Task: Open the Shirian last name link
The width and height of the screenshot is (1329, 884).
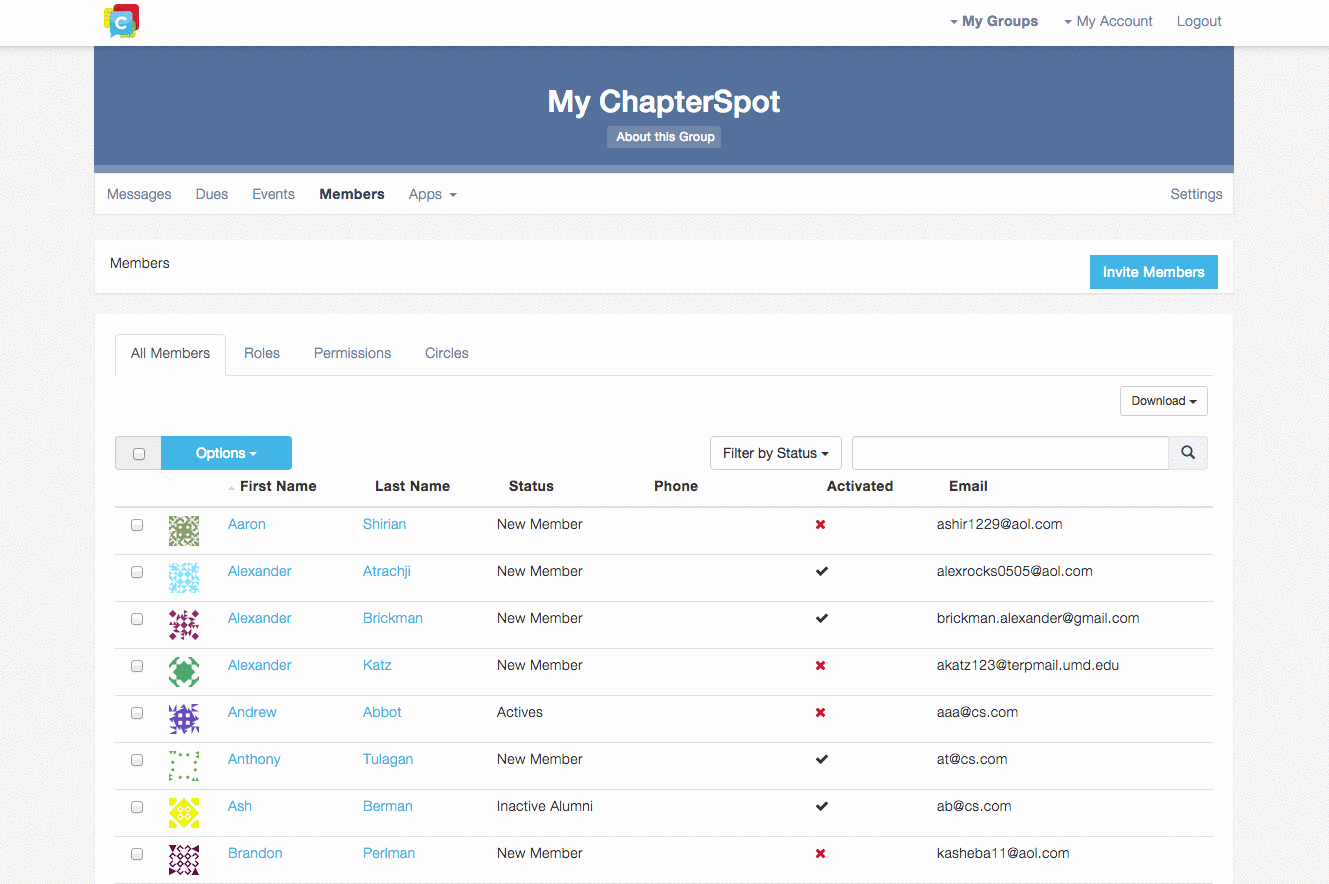Action: coord(384,524)
